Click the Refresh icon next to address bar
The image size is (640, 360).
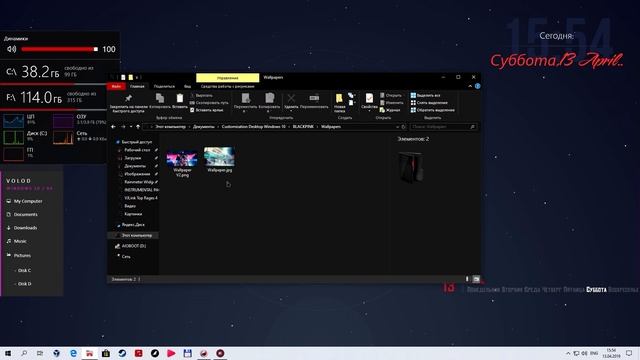[x=404, y=127]
